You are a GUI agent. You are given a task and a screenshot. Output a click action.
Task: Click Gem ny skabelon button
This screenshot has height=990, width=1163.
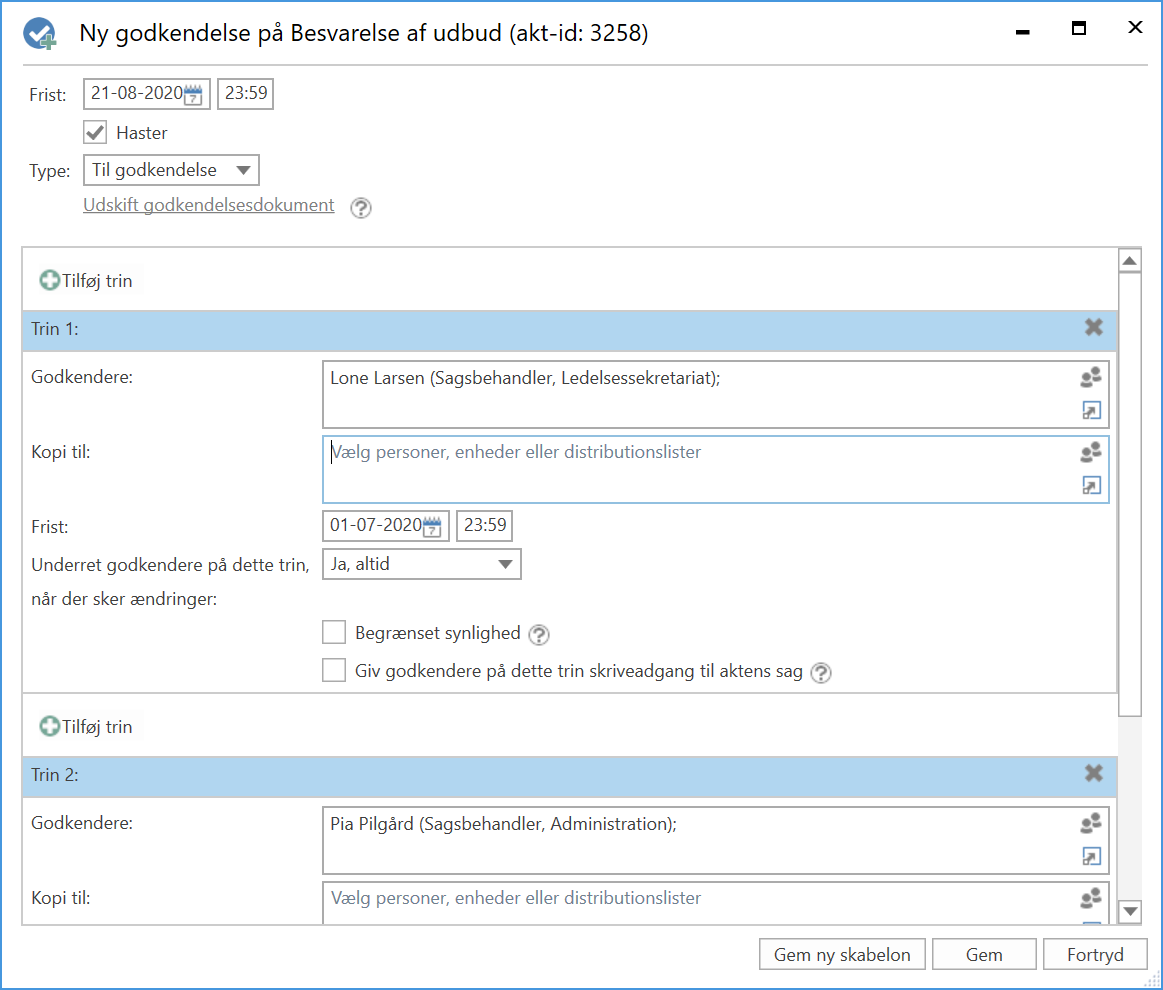842,954
